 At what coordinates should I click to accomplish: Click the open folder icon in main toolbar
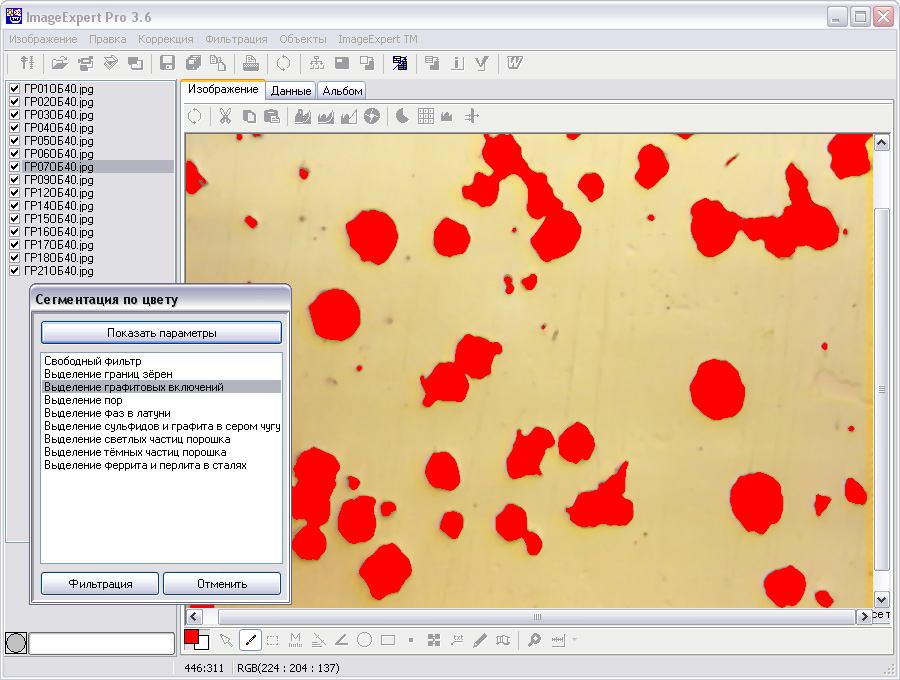pyautogui.click(x=60, y=63)
